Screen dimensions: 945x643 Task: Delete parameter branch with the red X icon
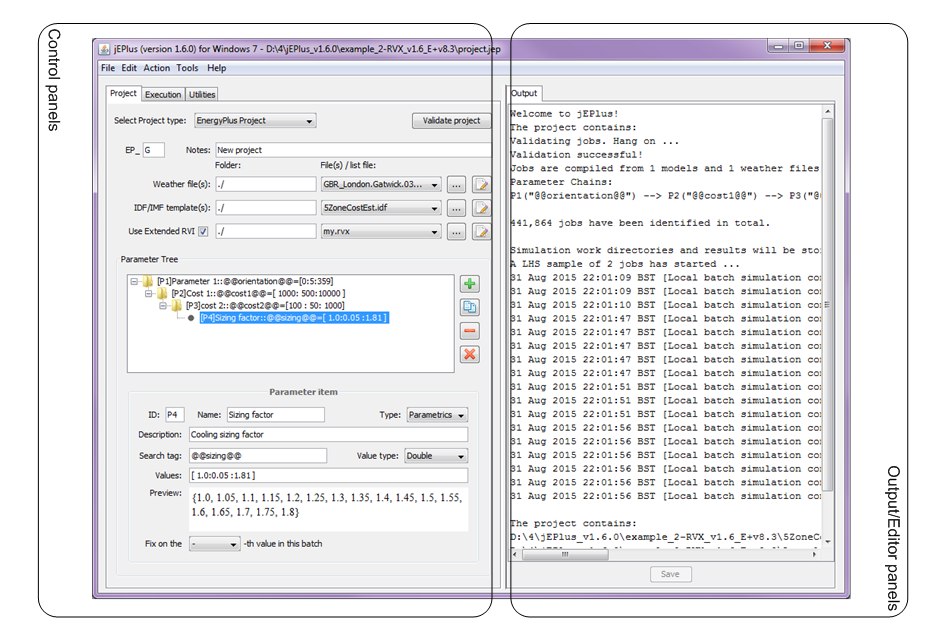click(x=469, y=354)
